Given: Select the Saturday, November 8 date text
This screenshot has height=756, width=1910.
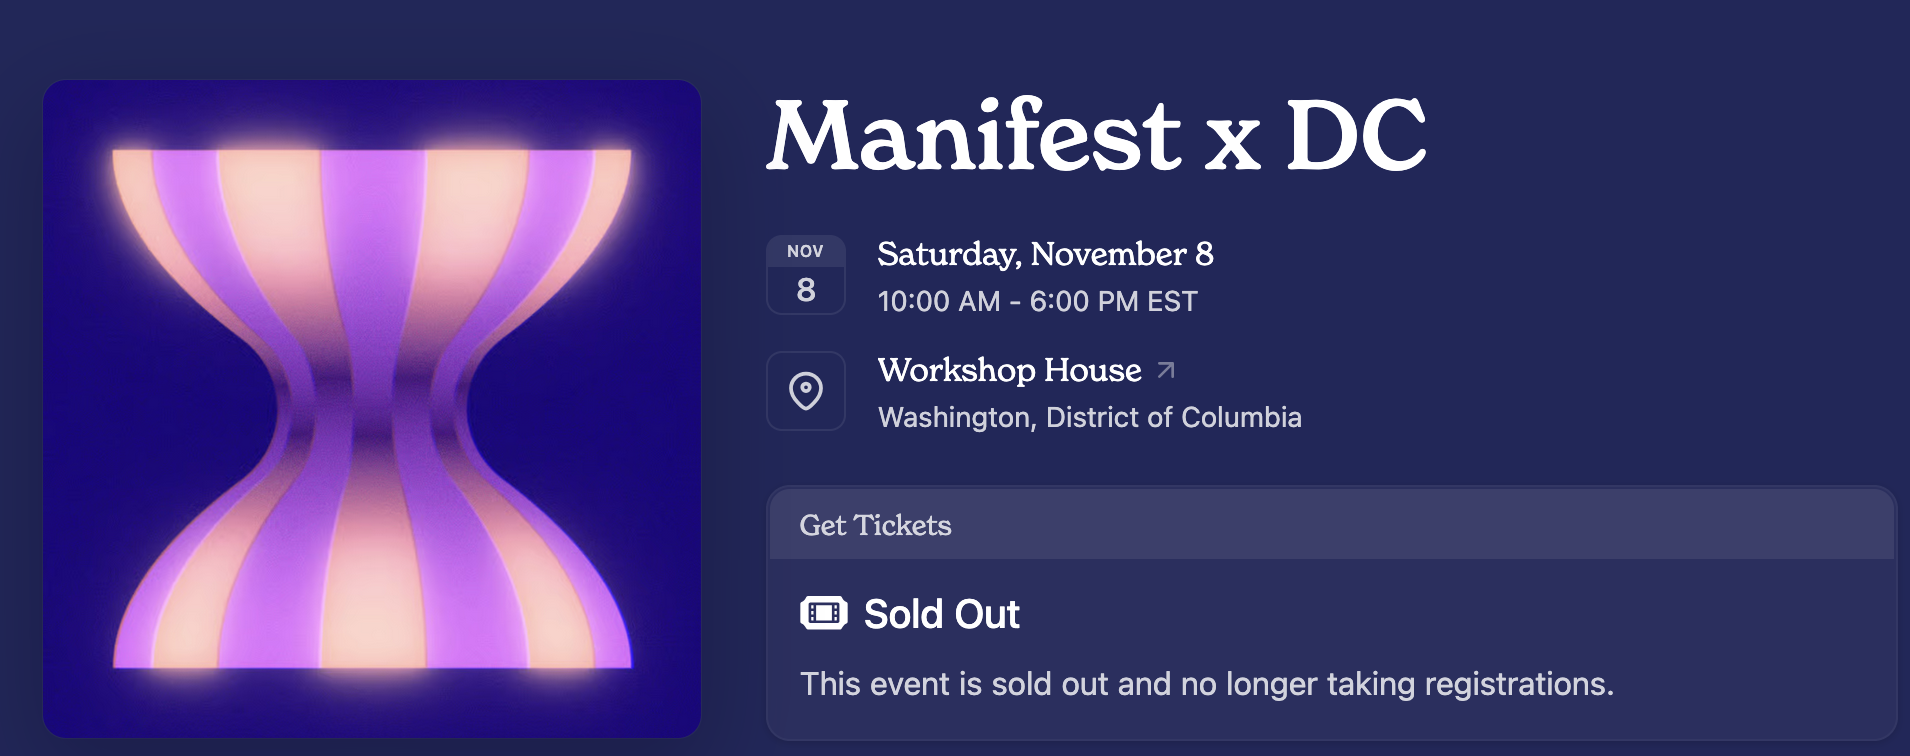Looking at the screenshot, I should [x=1045, y=254].
